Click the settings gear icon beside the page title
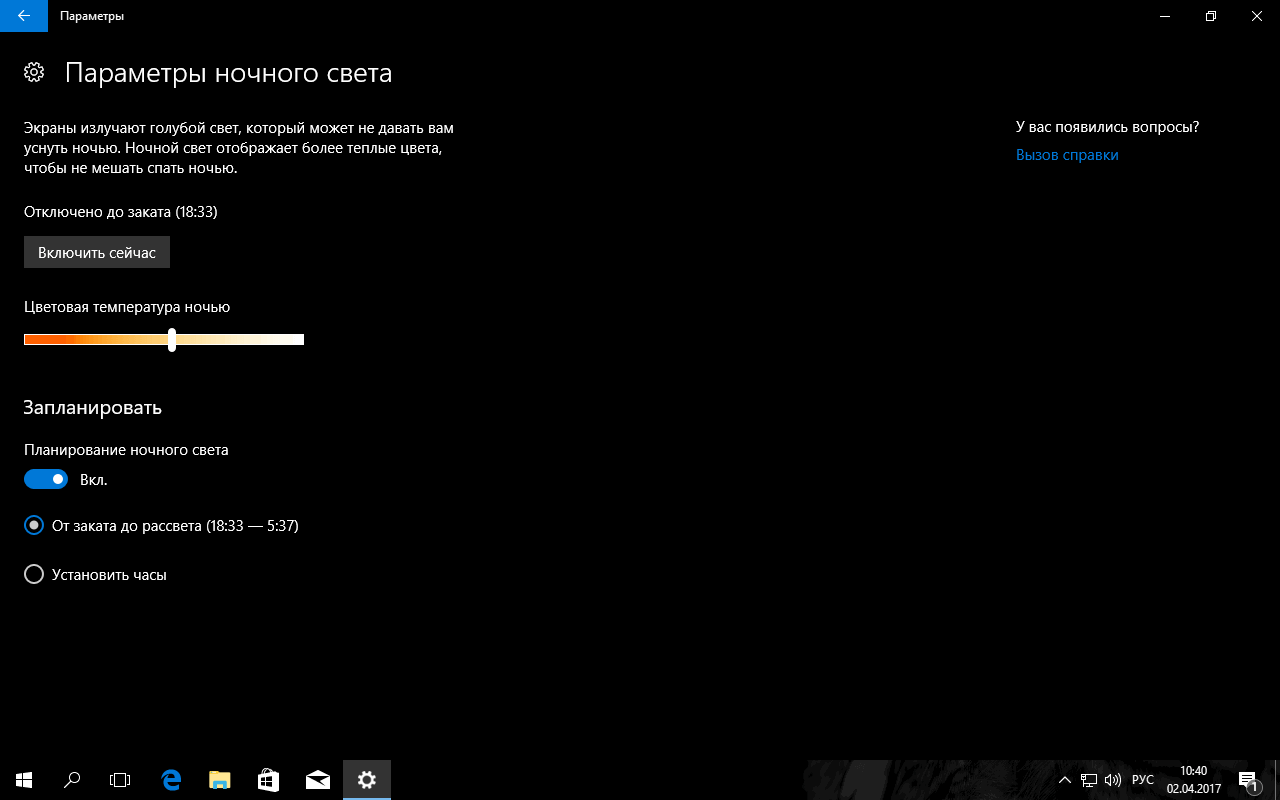The height and width of the screenshot is (800, 1280). [x=34, y=72]
